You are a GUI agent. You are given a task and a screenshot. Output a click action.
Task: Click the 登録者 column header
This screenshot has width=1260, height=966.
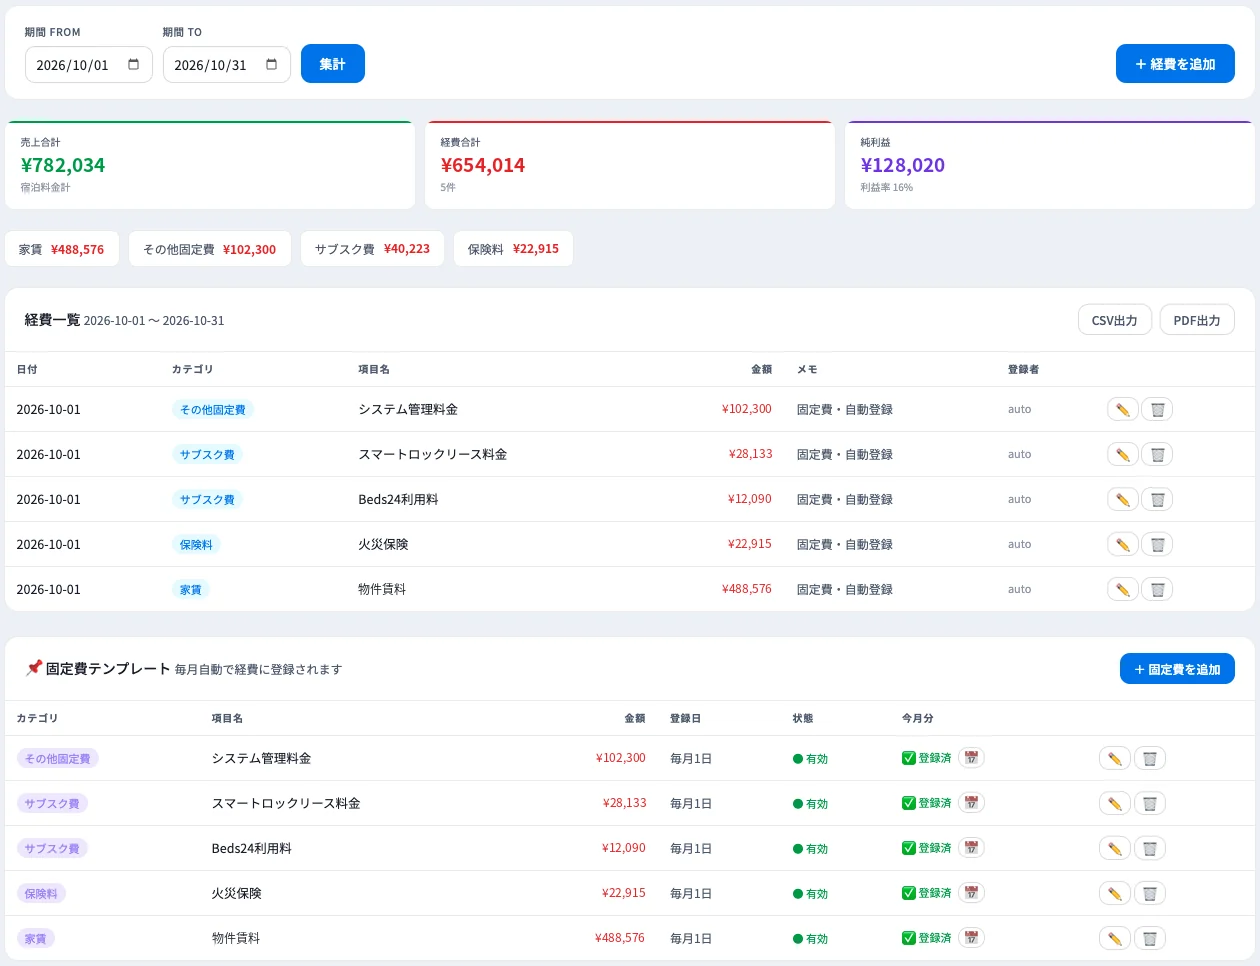[x=1024, y=369]
